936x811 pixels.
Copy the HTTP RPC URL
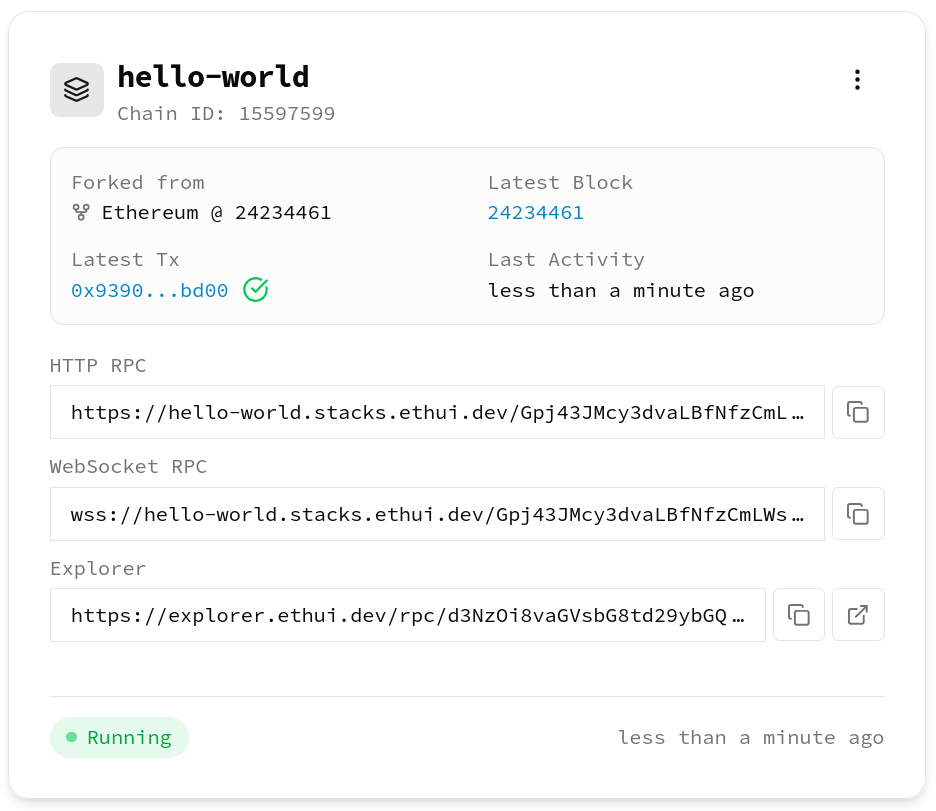click(858, 412)
